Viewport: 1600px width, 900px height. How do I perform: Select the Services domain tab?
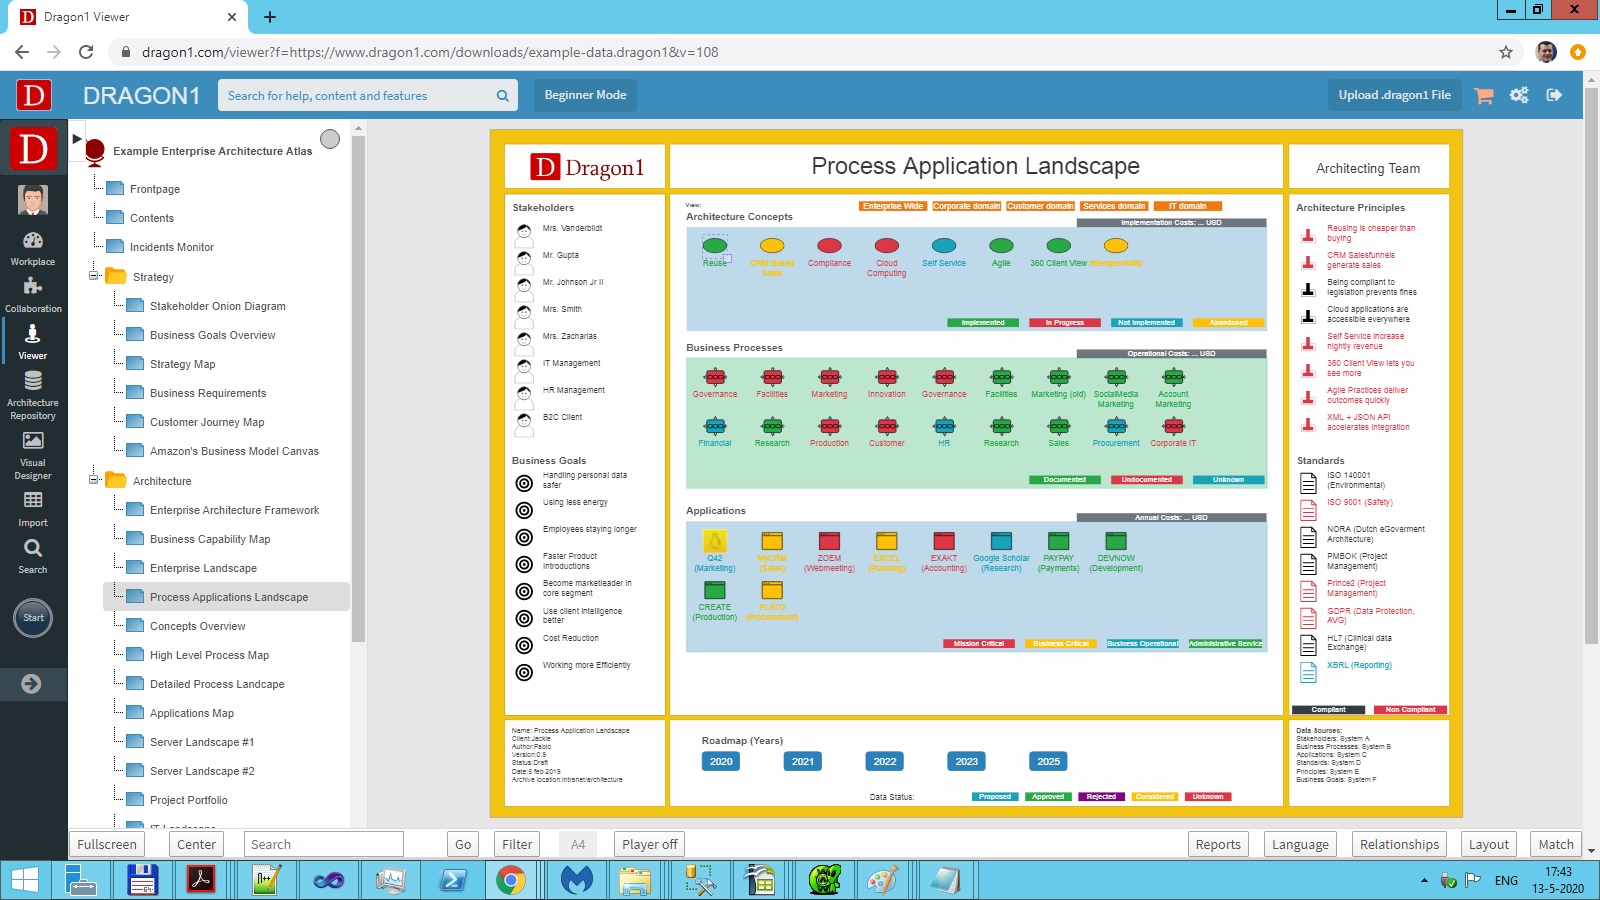1114,206
